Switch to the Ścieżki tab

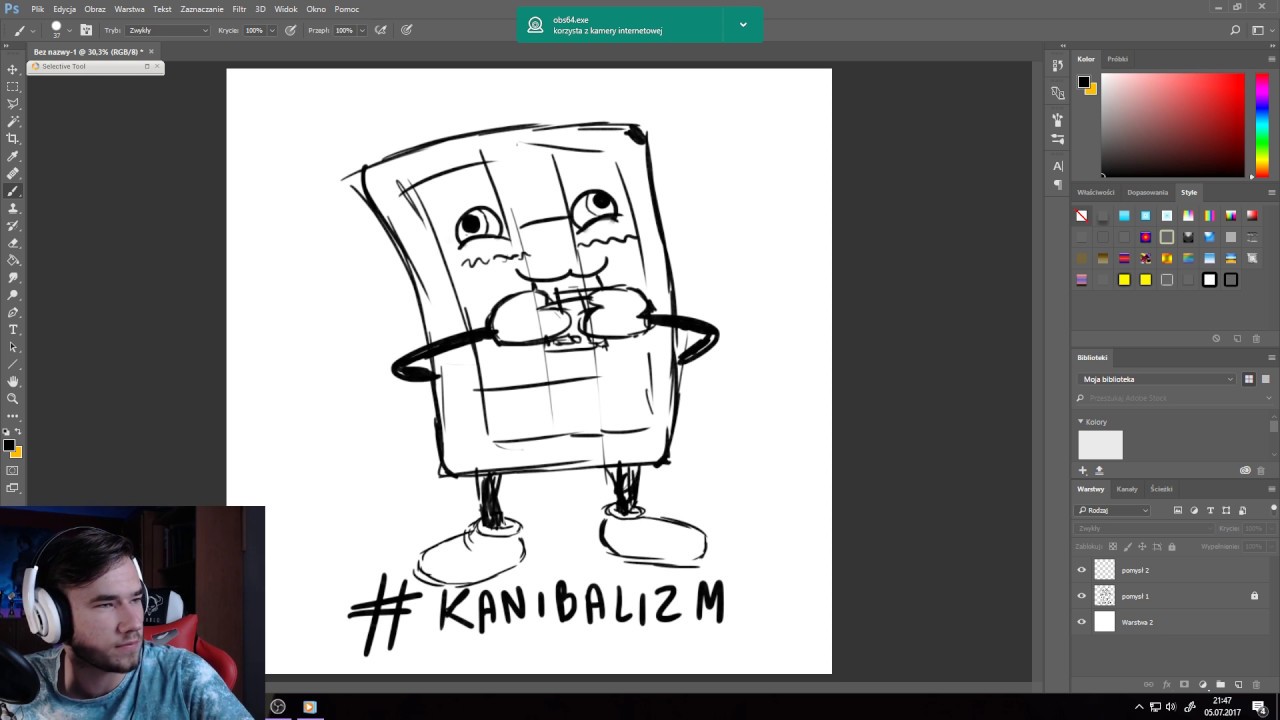pyautogui.click(x=1161, y=489)
